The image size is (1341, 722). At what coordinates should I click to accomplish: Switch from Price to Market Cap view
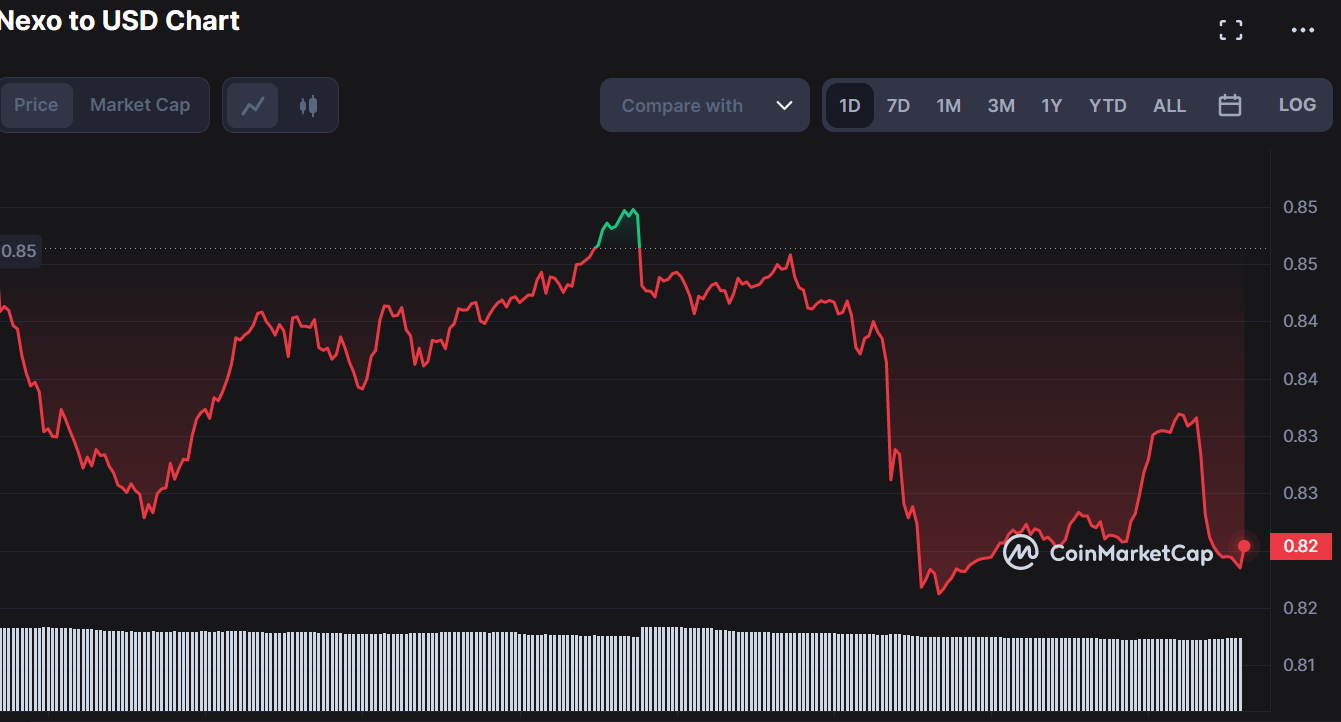click(x=140, y=104)
